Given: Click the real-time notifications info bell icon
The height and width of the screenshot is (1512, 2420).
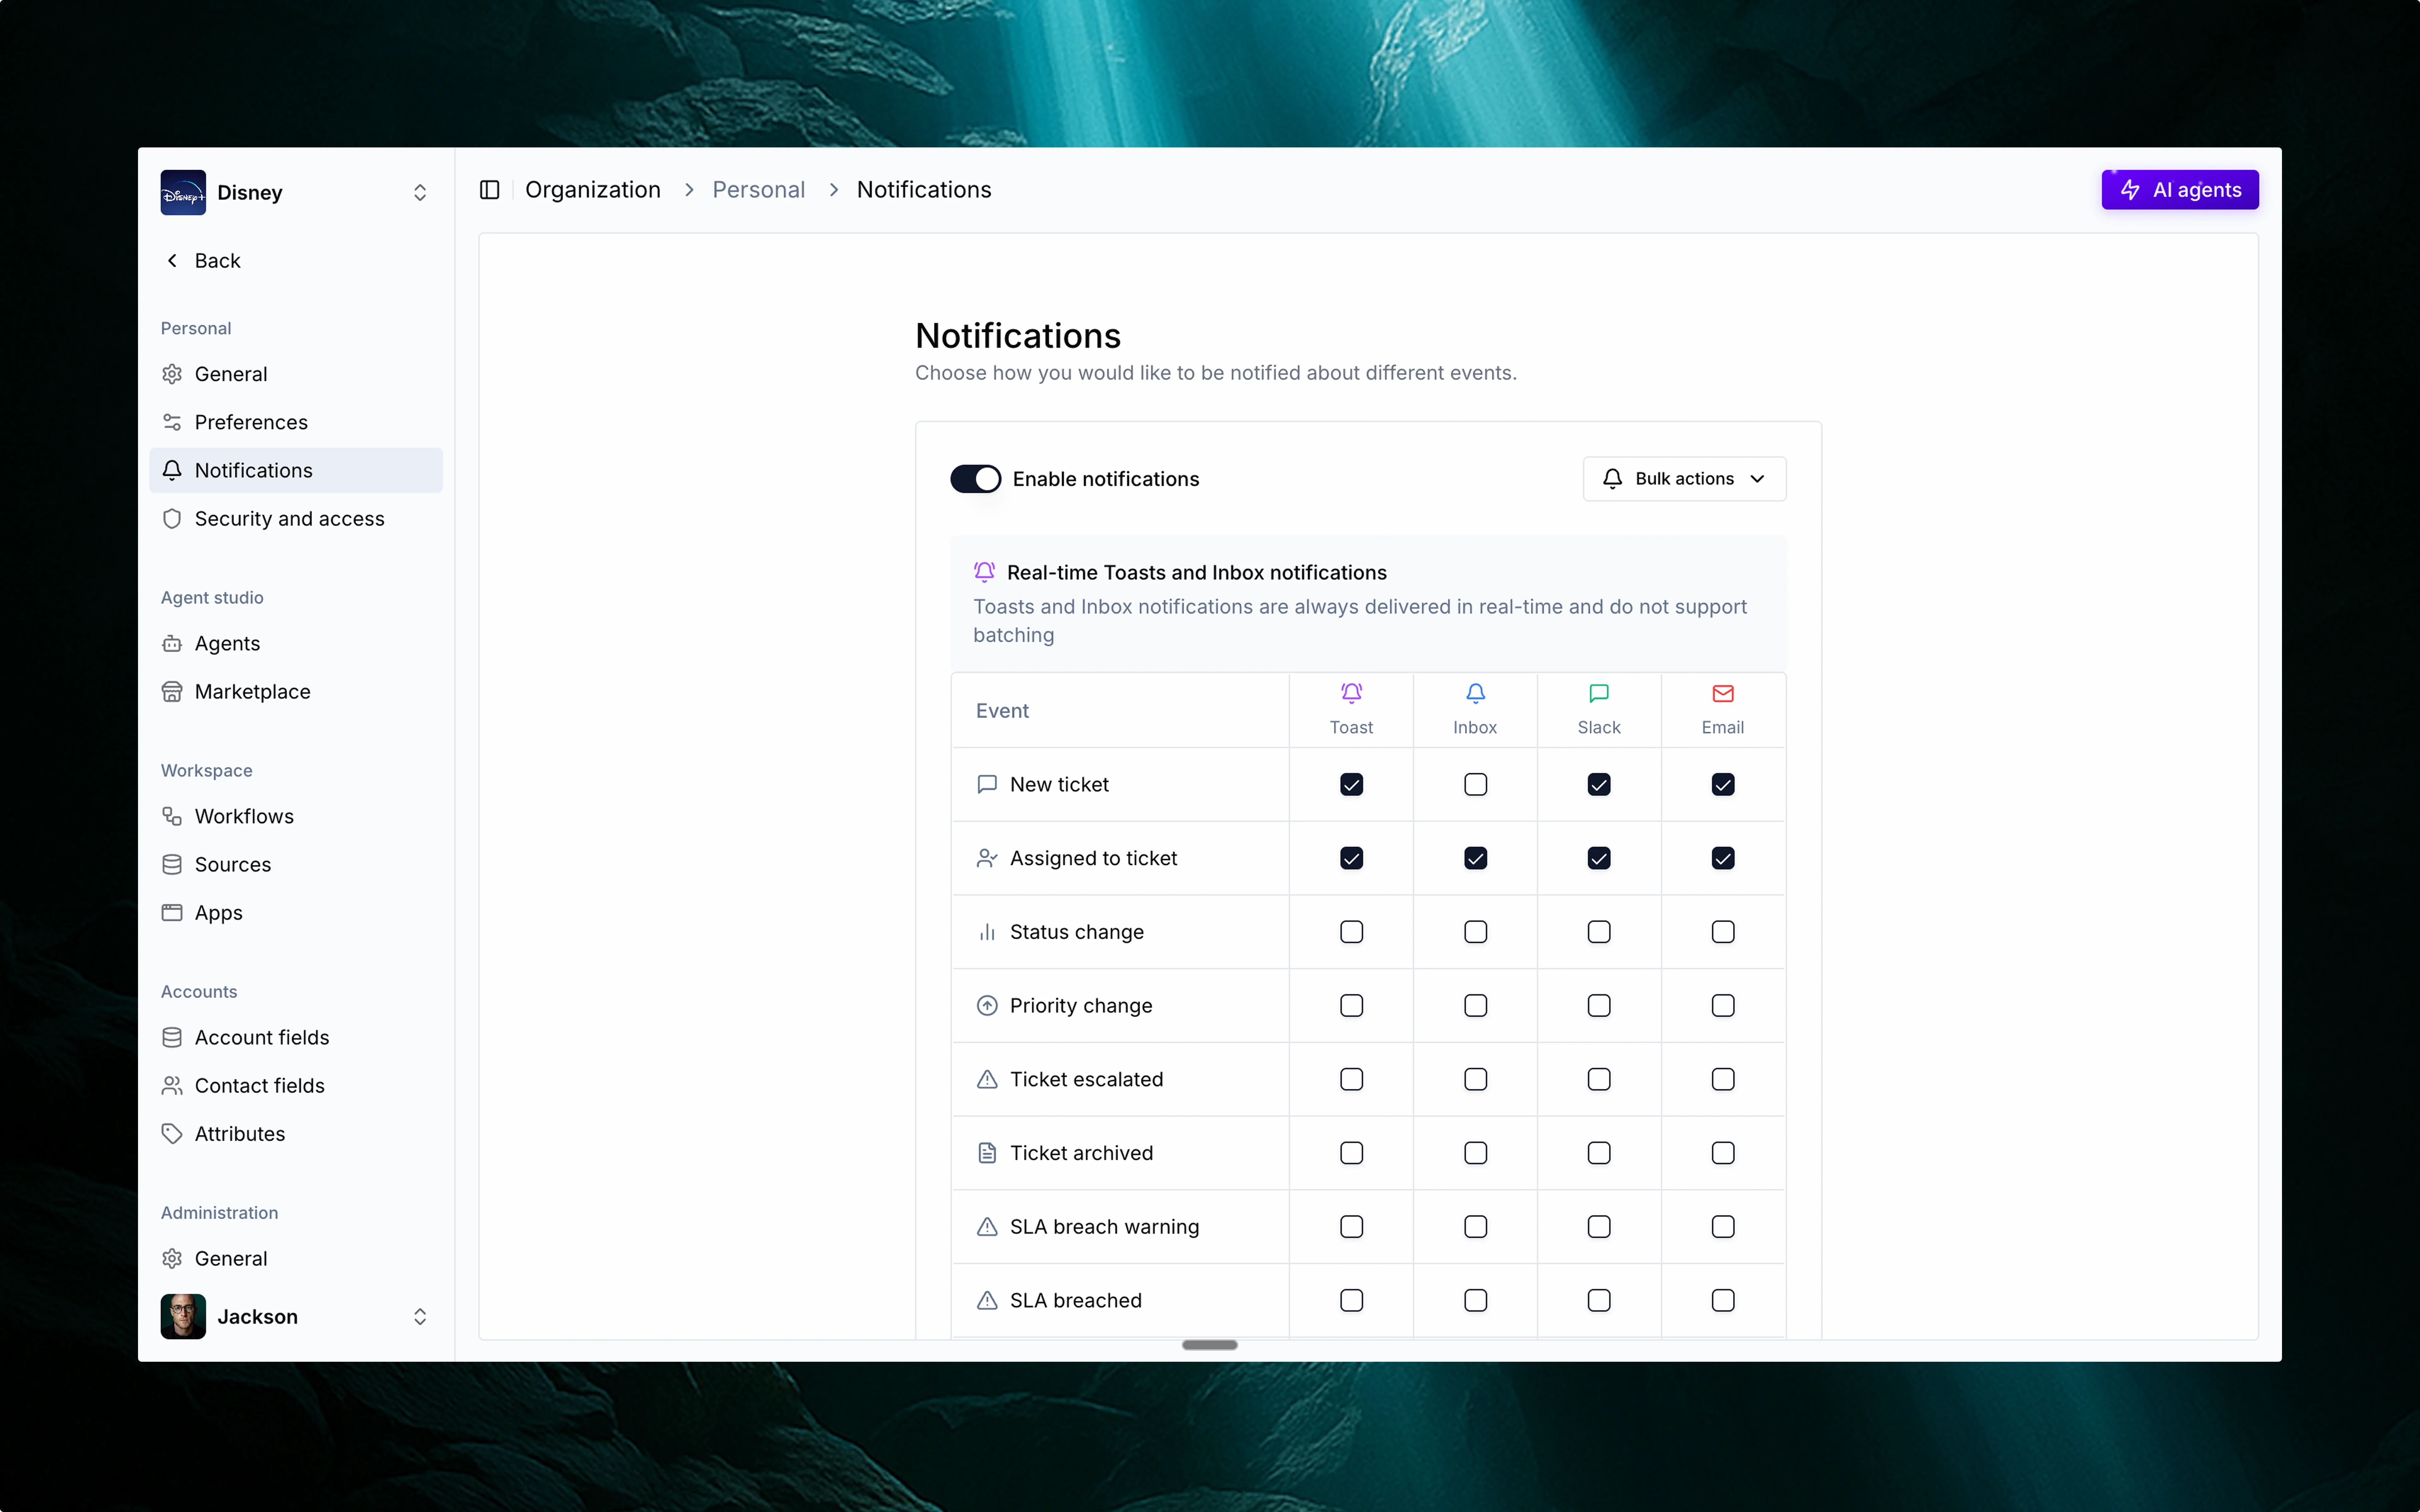Looking at the screenshot, I should point(984,572).
